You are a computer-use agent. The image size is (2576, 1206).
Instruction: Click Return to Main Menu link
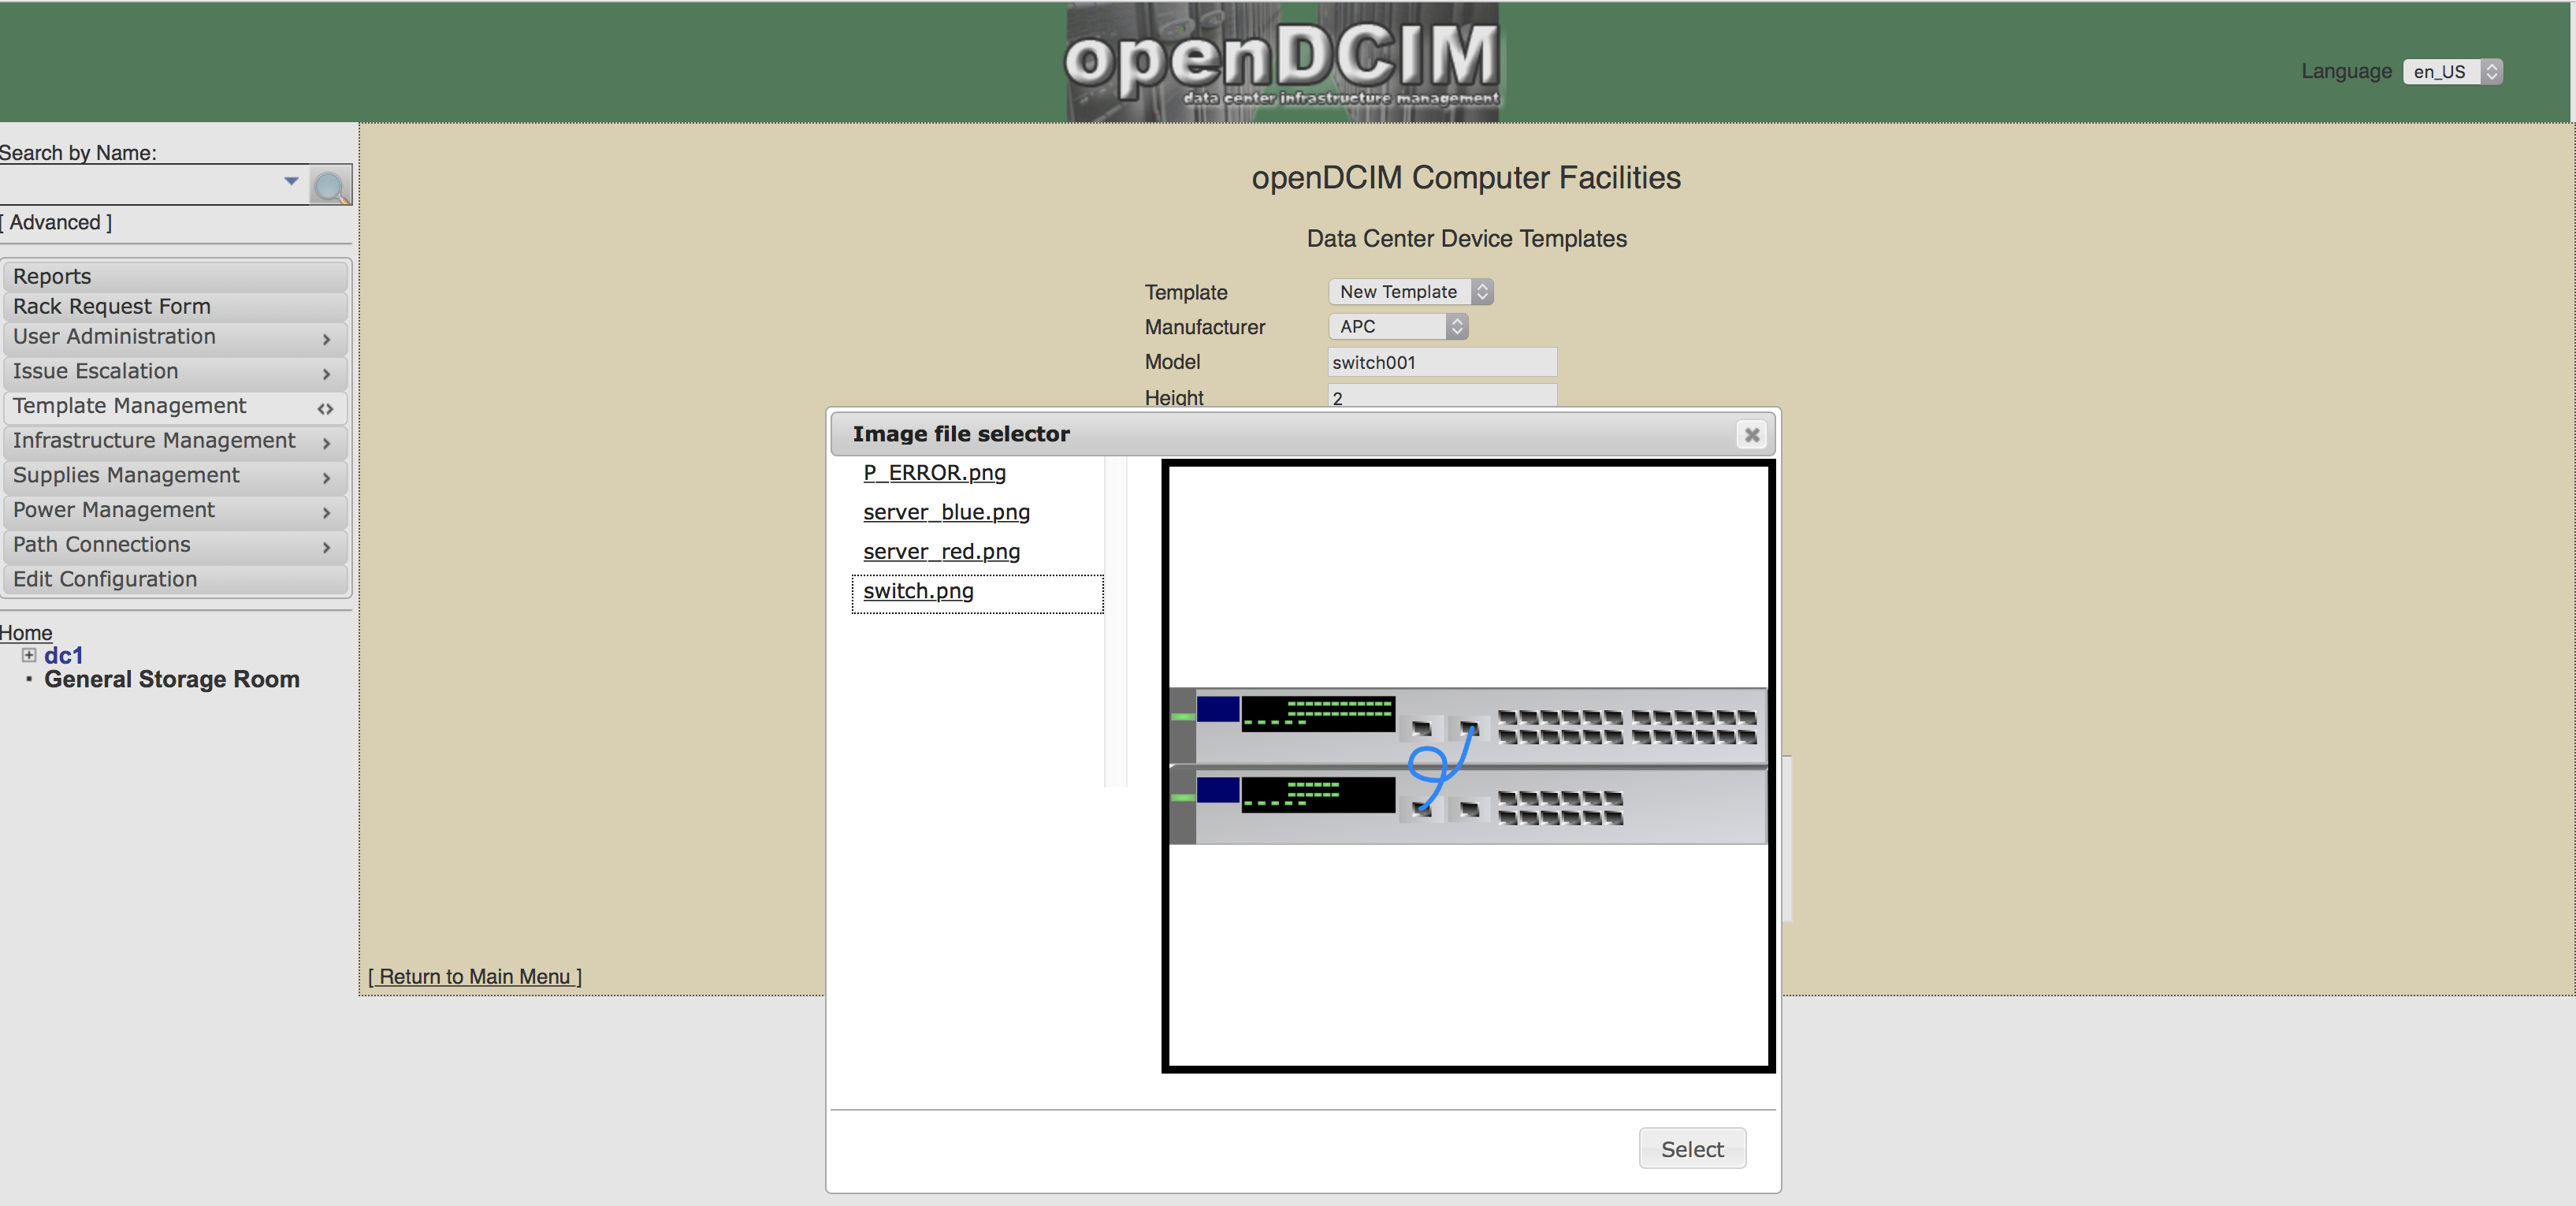pos(474,977)
